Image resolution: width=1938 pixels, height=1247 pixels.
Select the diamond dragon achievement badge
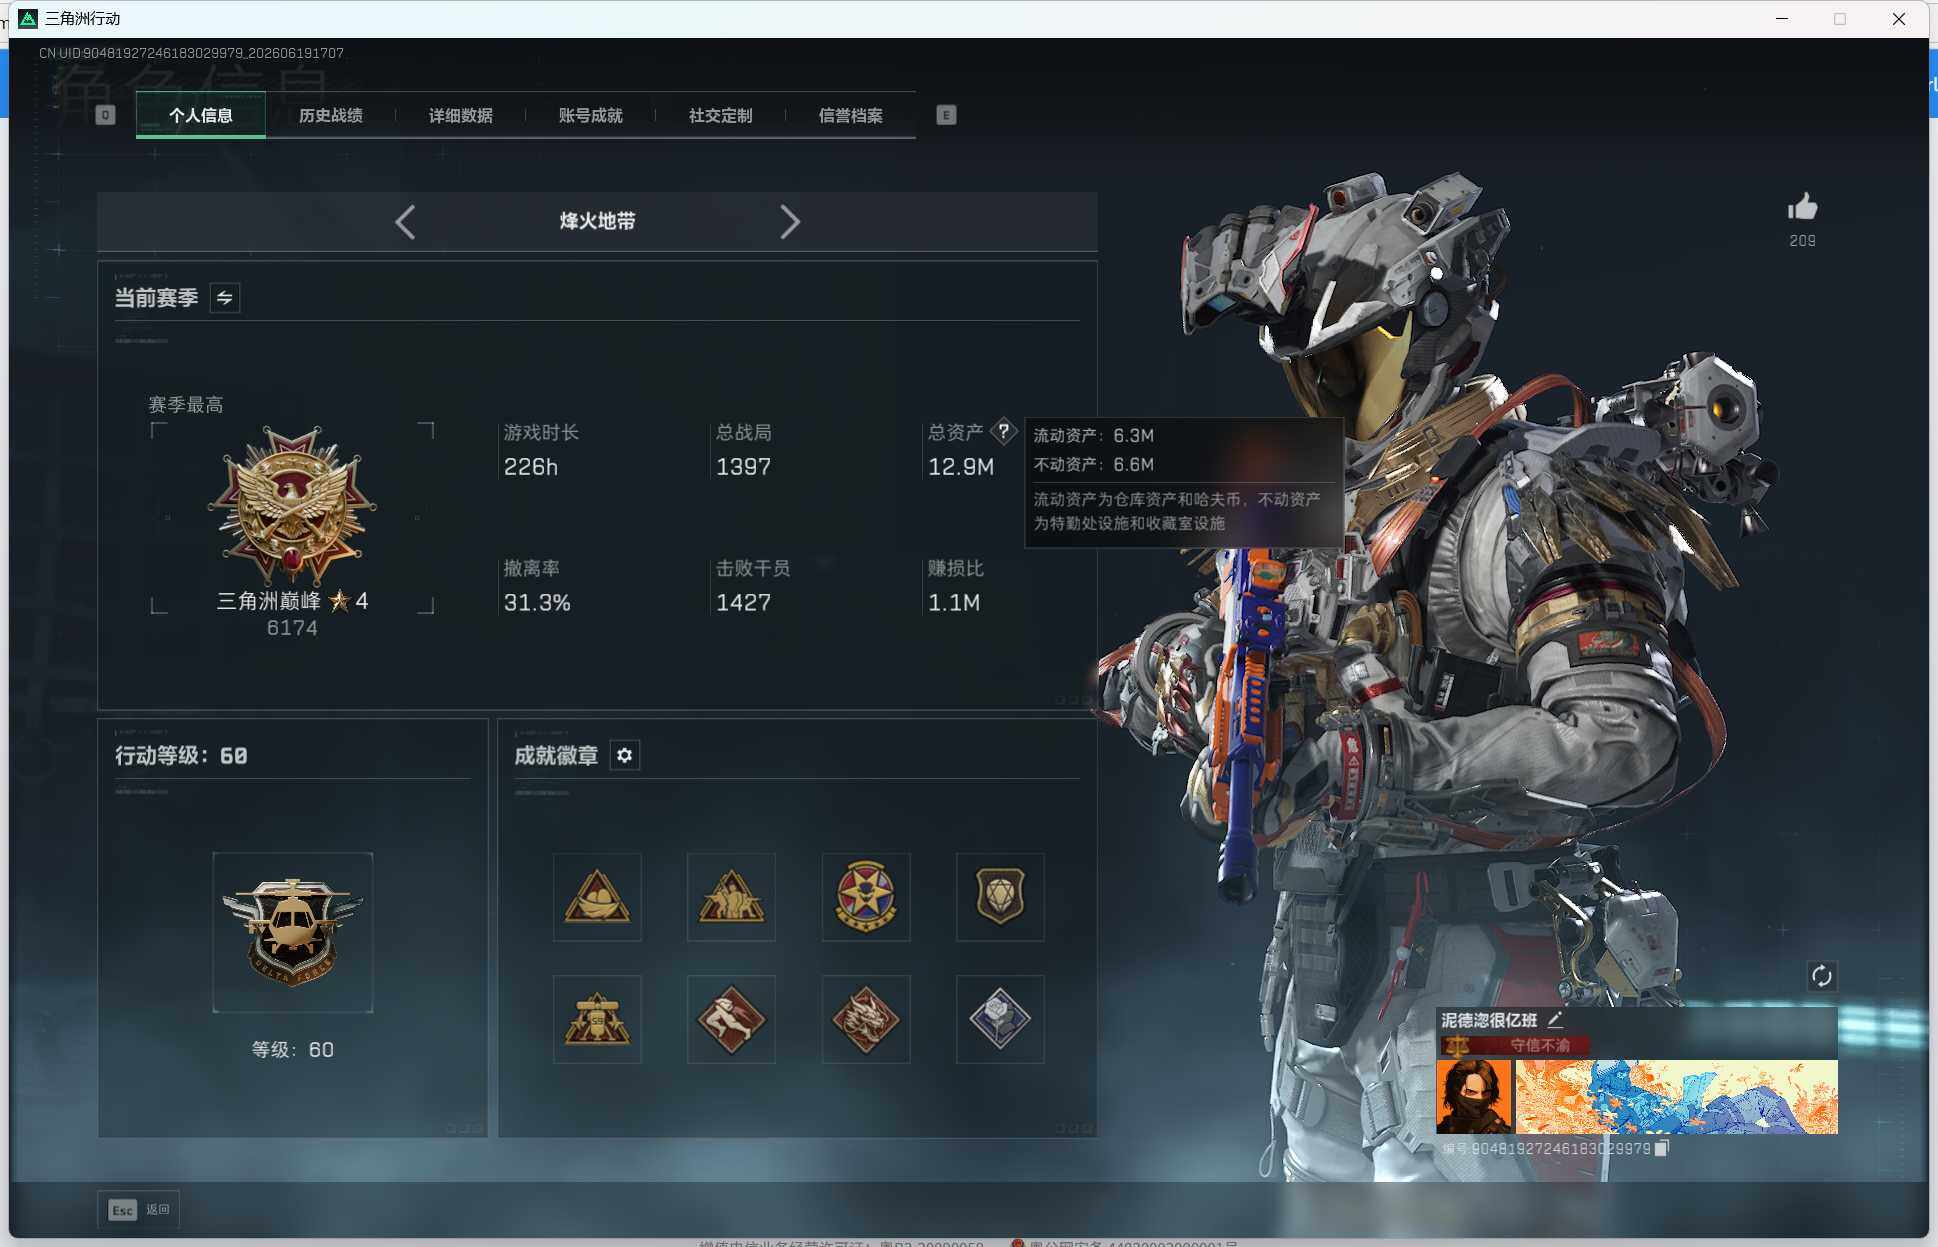(x=866, y=1019)
